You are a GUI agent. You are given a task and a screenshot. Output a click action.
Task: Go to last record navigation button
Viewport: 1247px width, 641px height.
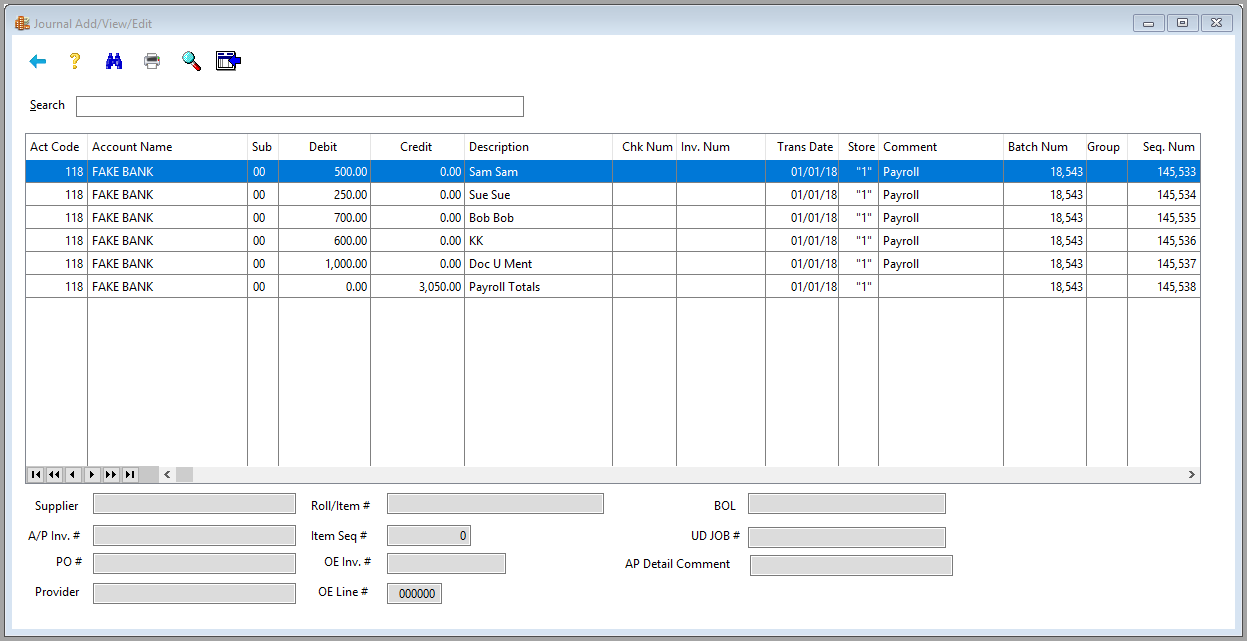coord(130,475)
